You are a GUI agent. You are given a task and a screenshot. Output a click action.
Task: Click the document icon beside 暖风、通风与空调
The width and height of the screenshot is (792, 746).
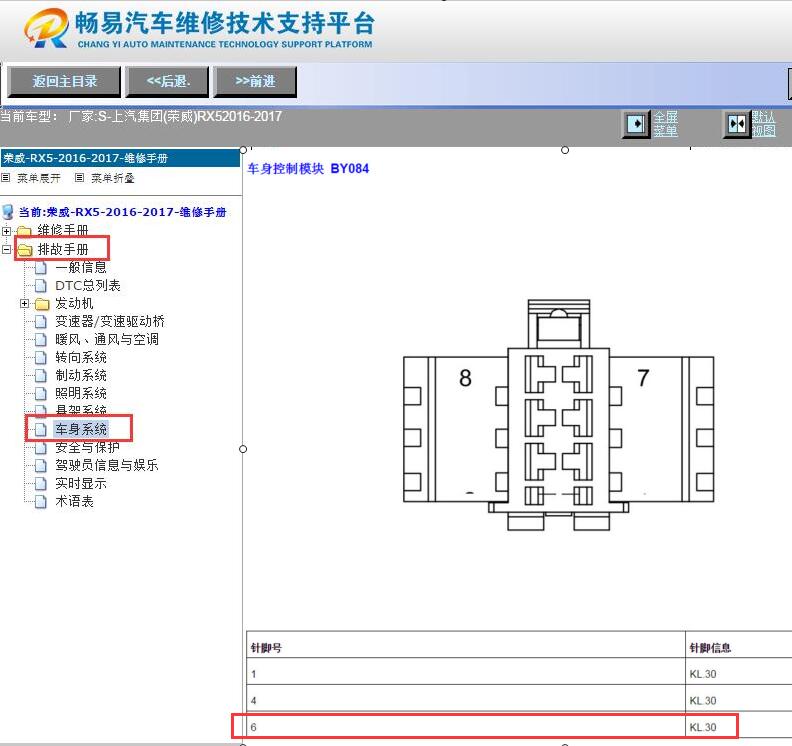point(41,340)
